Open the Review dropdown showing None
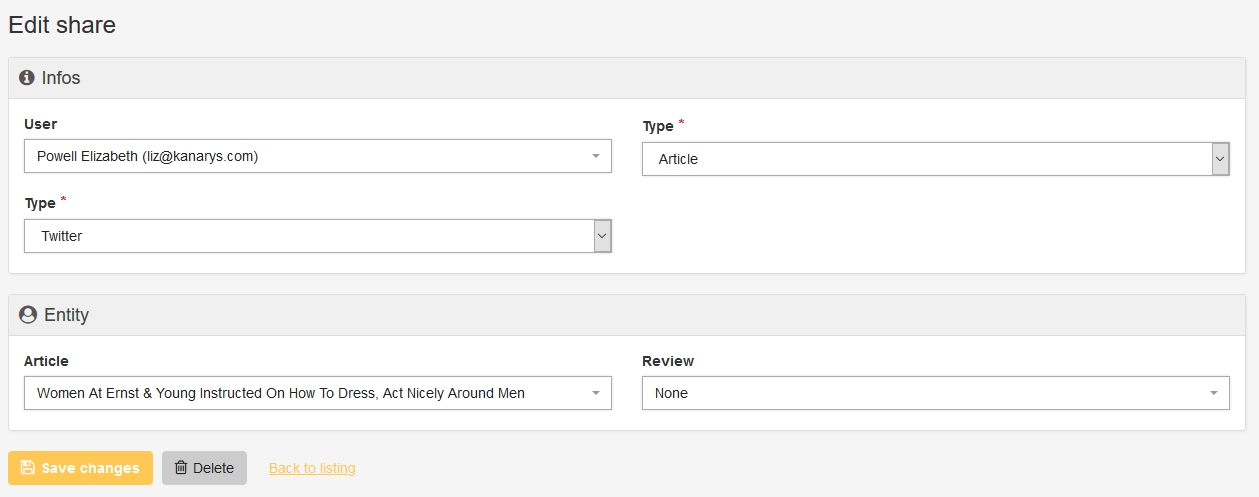 [936, 393]
